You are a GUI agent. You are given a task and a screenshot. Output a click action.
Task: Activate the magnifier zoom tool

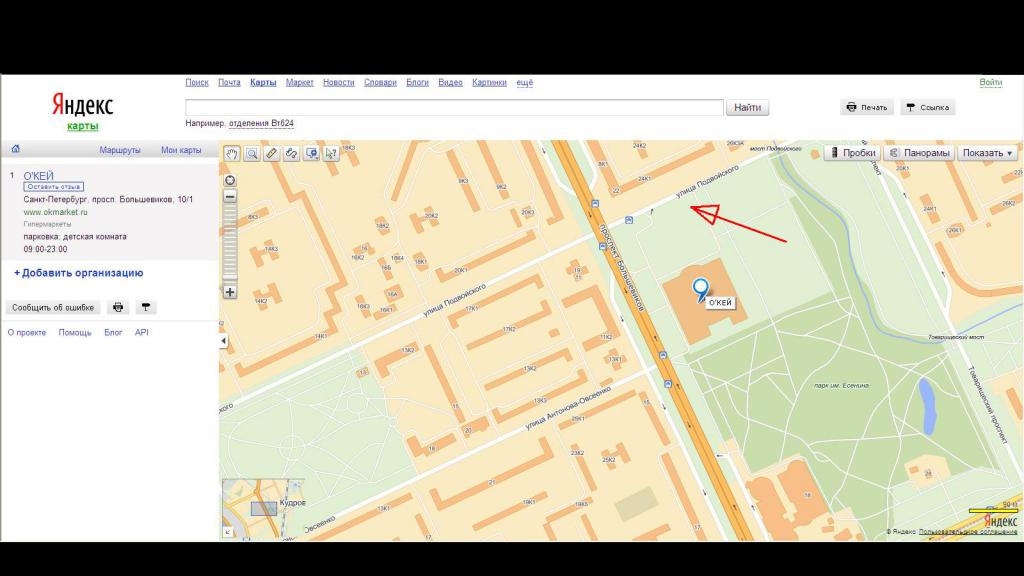(x=251, y=153)
